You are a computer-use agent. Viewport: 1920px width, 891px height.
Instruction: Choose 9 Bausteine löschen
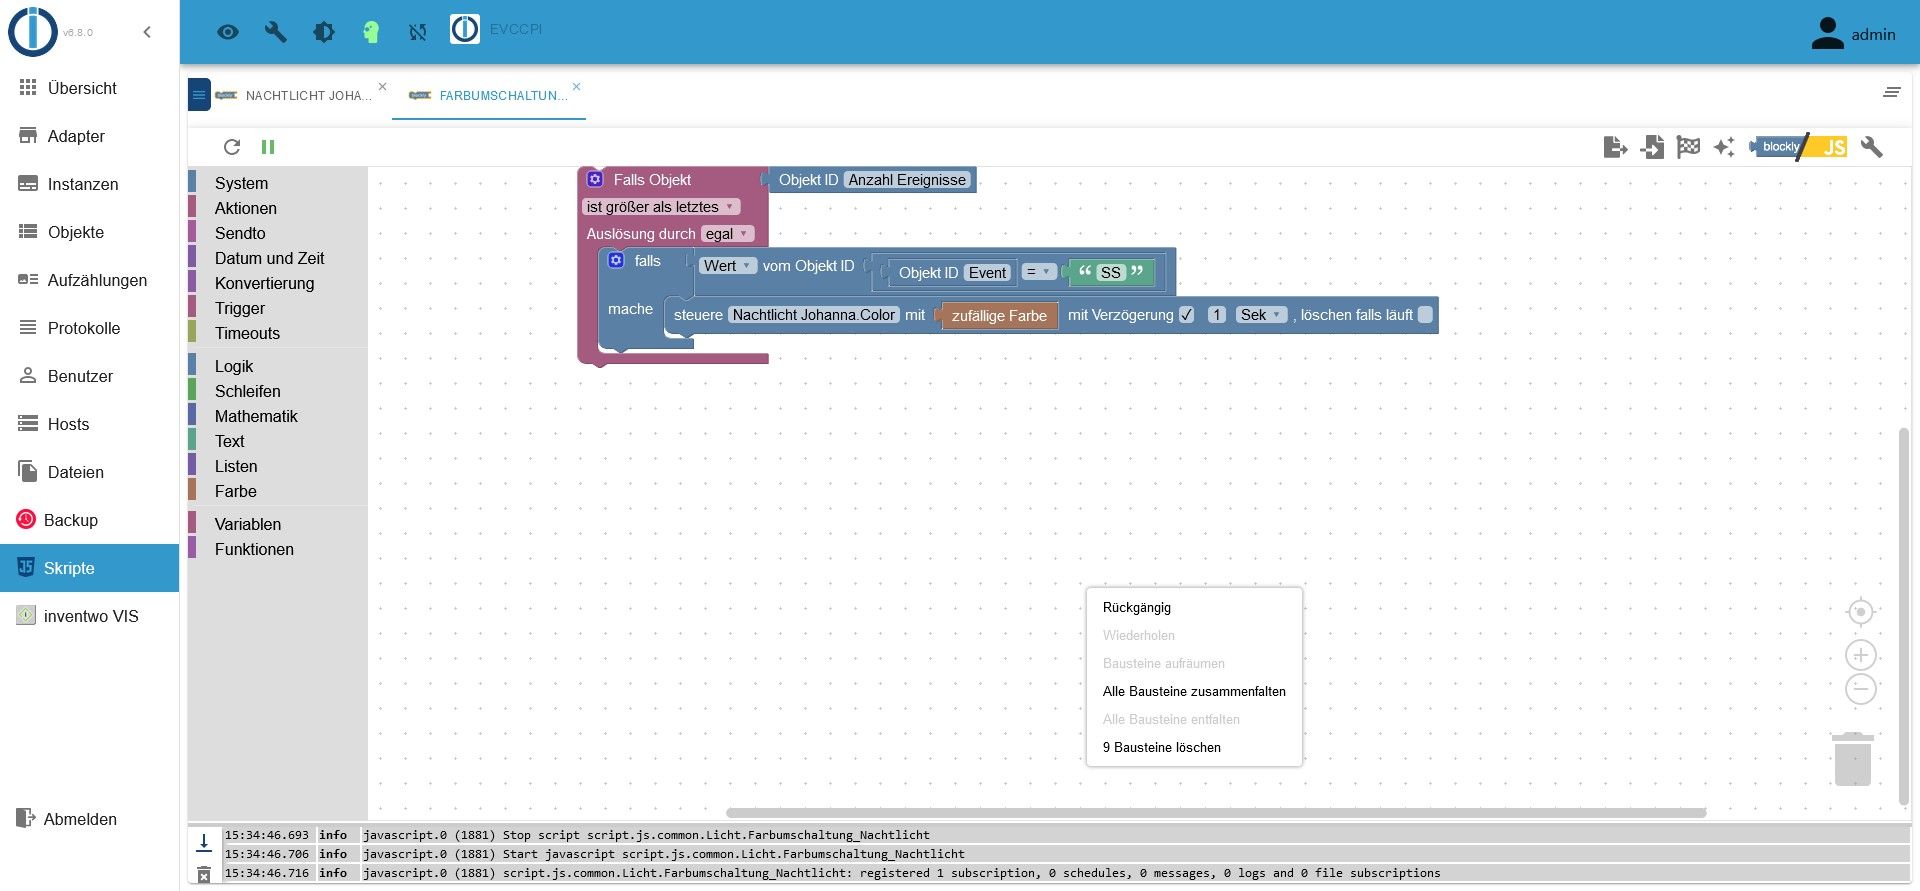(x=1194, y=747)
